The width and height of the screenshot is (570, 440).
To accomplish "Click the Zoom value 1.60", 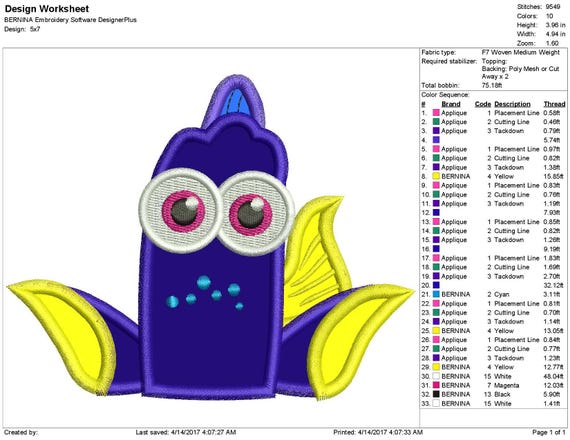I will pyautogui.click(x=552, y=43).
